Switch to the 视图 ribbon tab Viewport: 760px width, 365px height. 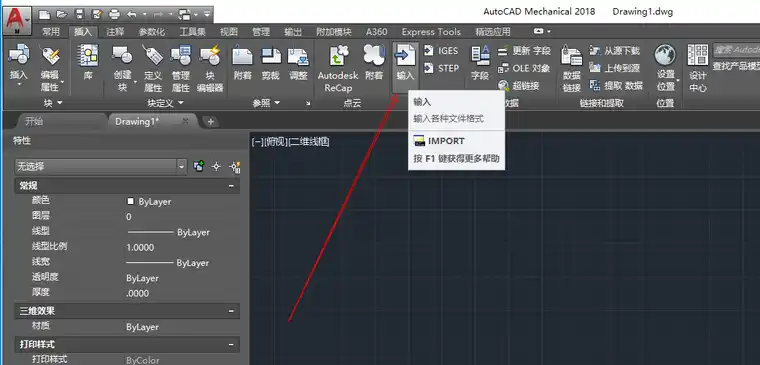[x=229, y=32]
